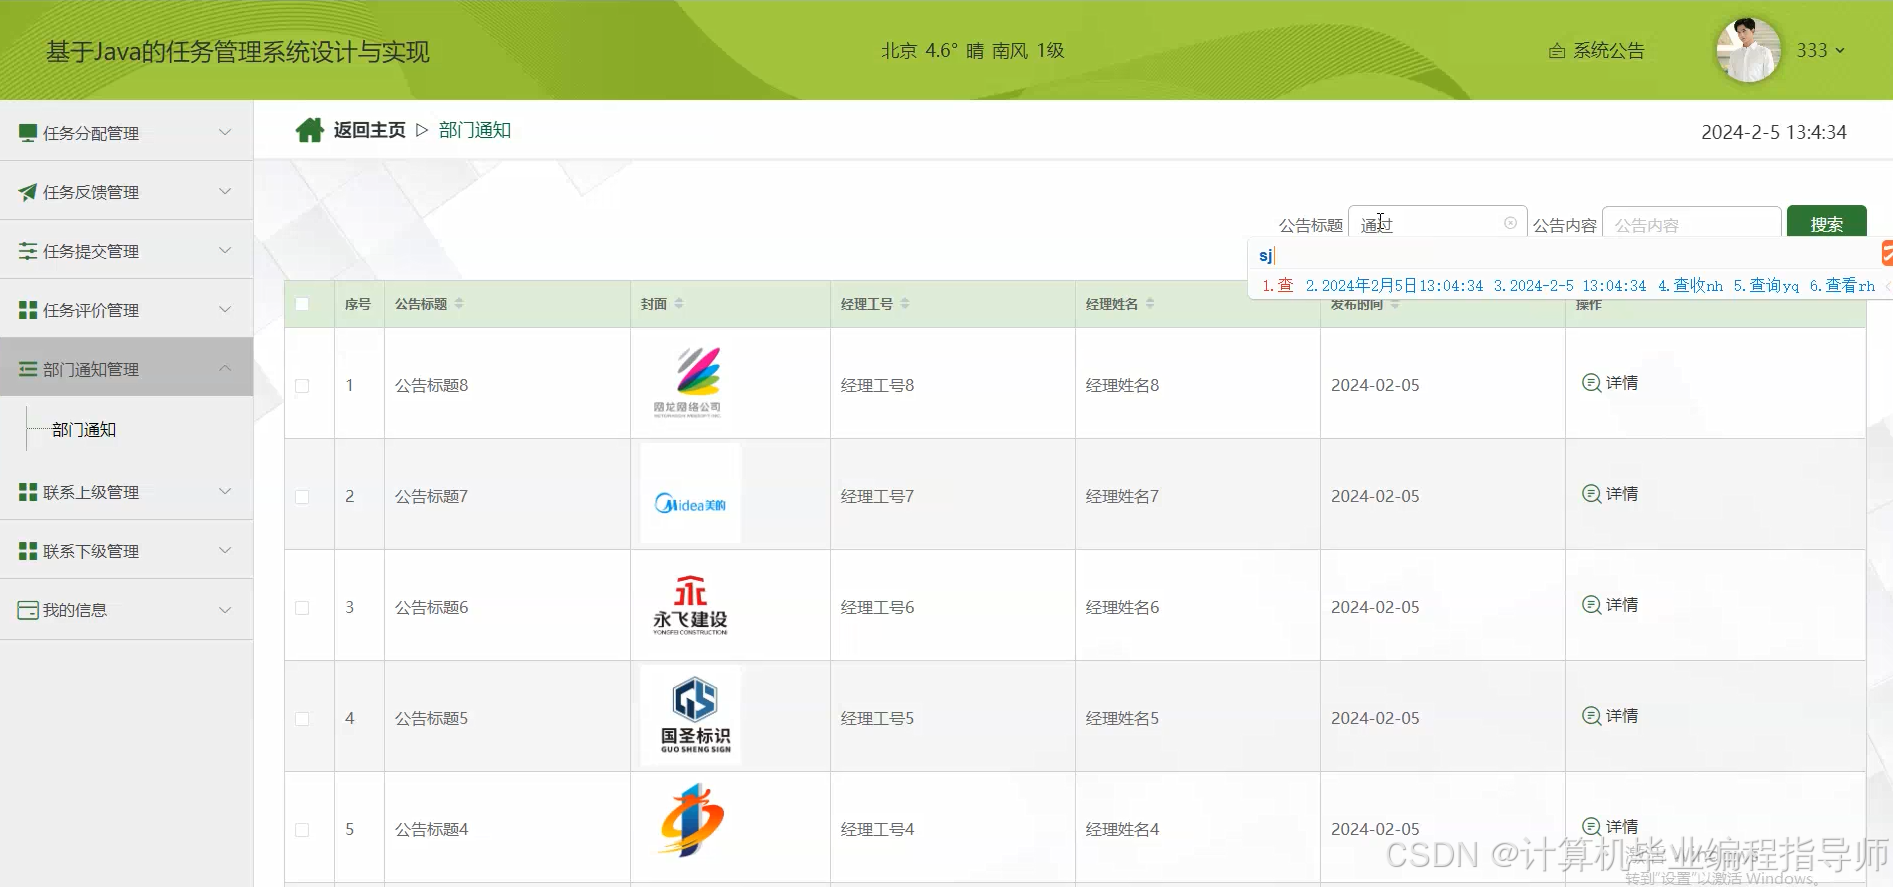Click the green 搜索 button
Screen dimensions: 1893x887
(1827, 222)
